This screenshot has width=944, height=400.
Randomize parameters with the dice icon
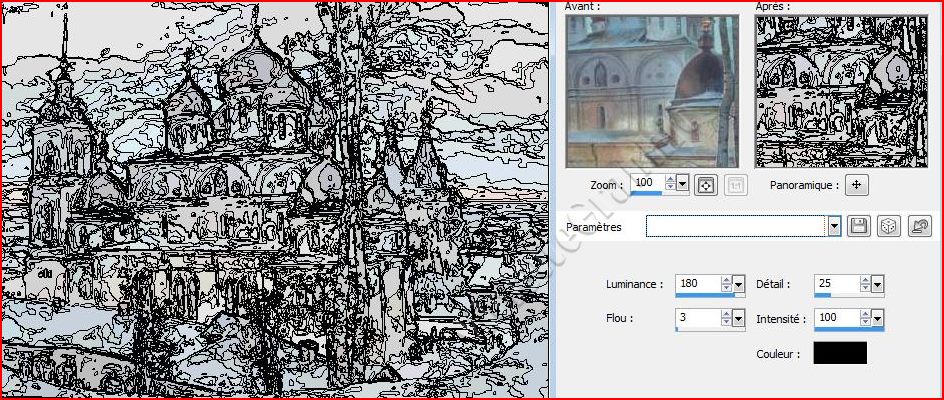[887, 227]
